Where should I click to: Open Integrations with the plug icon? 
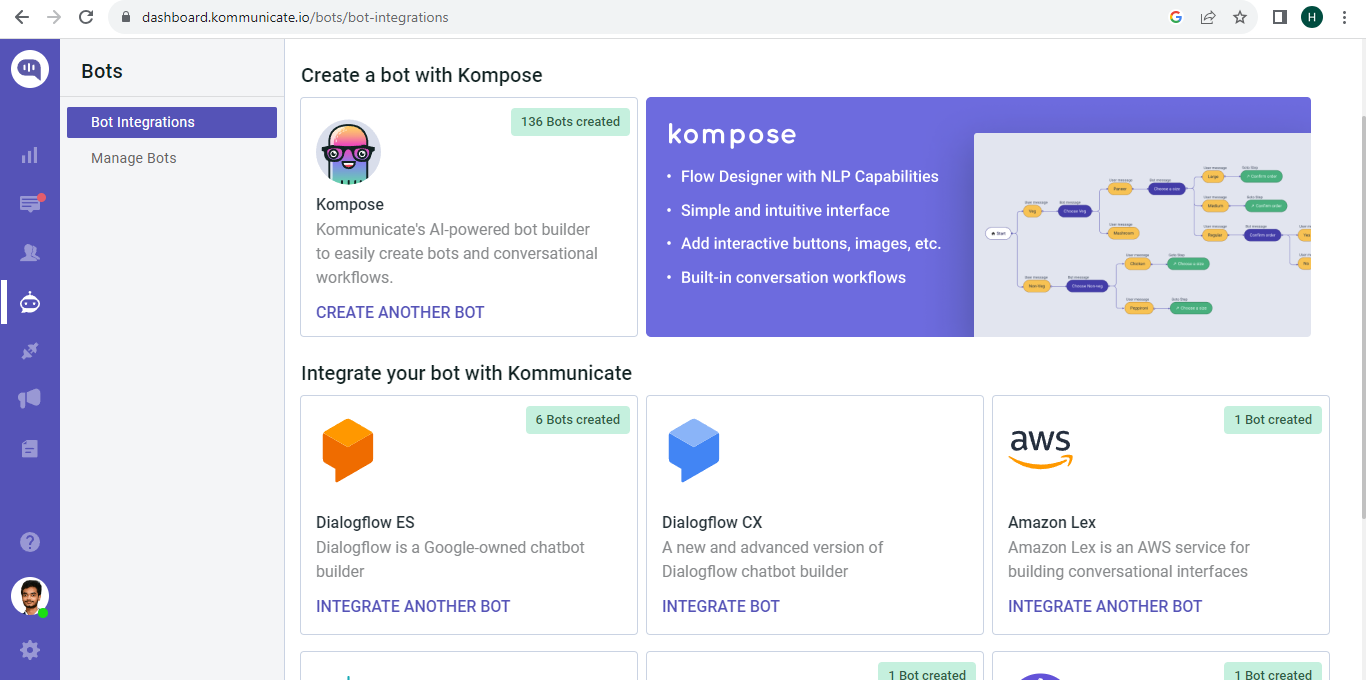pos(30,350)
